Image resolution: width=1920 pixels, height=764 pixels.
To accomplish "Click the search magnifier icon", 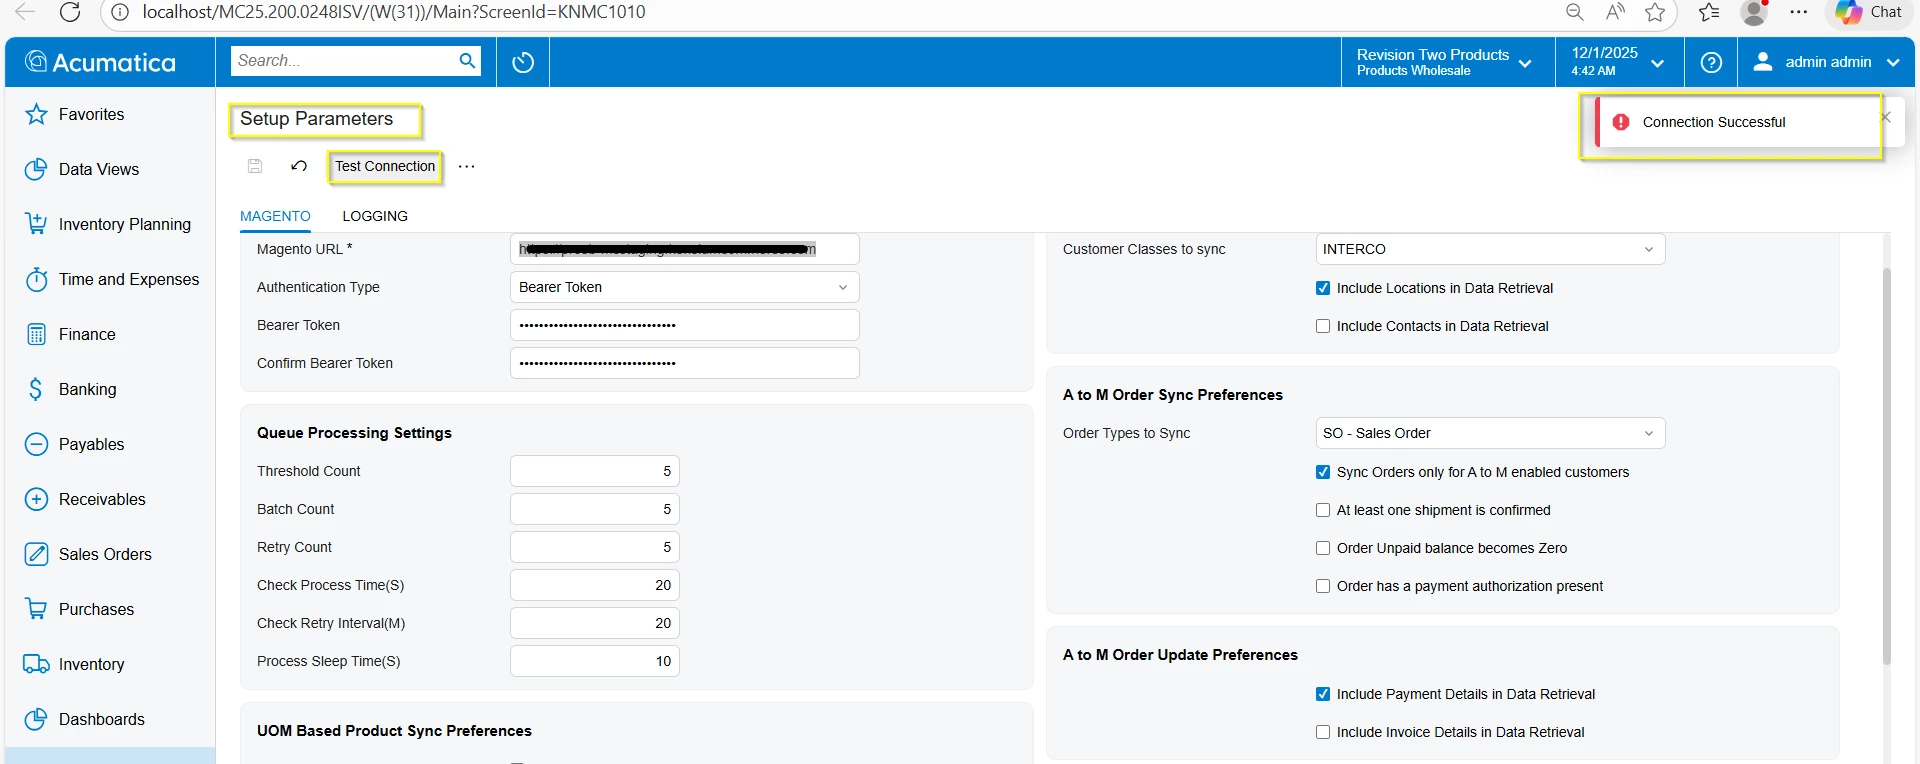I will point(467,61).
